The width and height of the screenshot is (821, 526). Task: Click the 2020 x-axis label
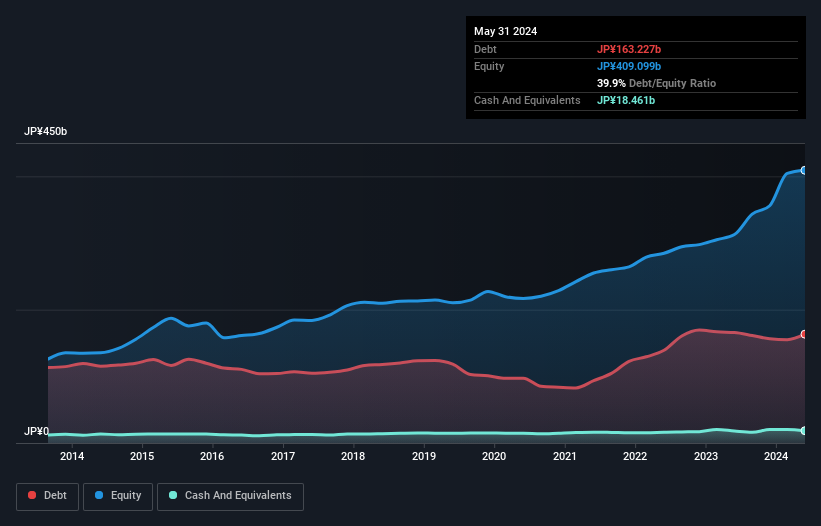[494, 456]
